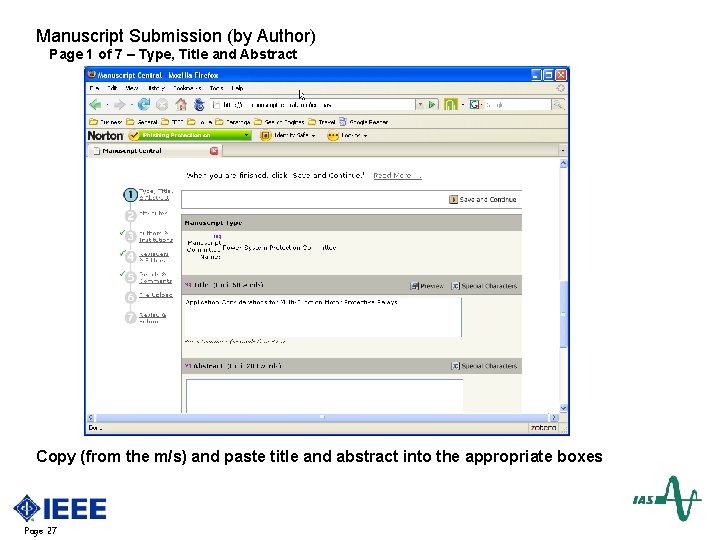This screenshot has height=540, width=720.
Task: Click the magnifier search button
Action: coord(558,105)
